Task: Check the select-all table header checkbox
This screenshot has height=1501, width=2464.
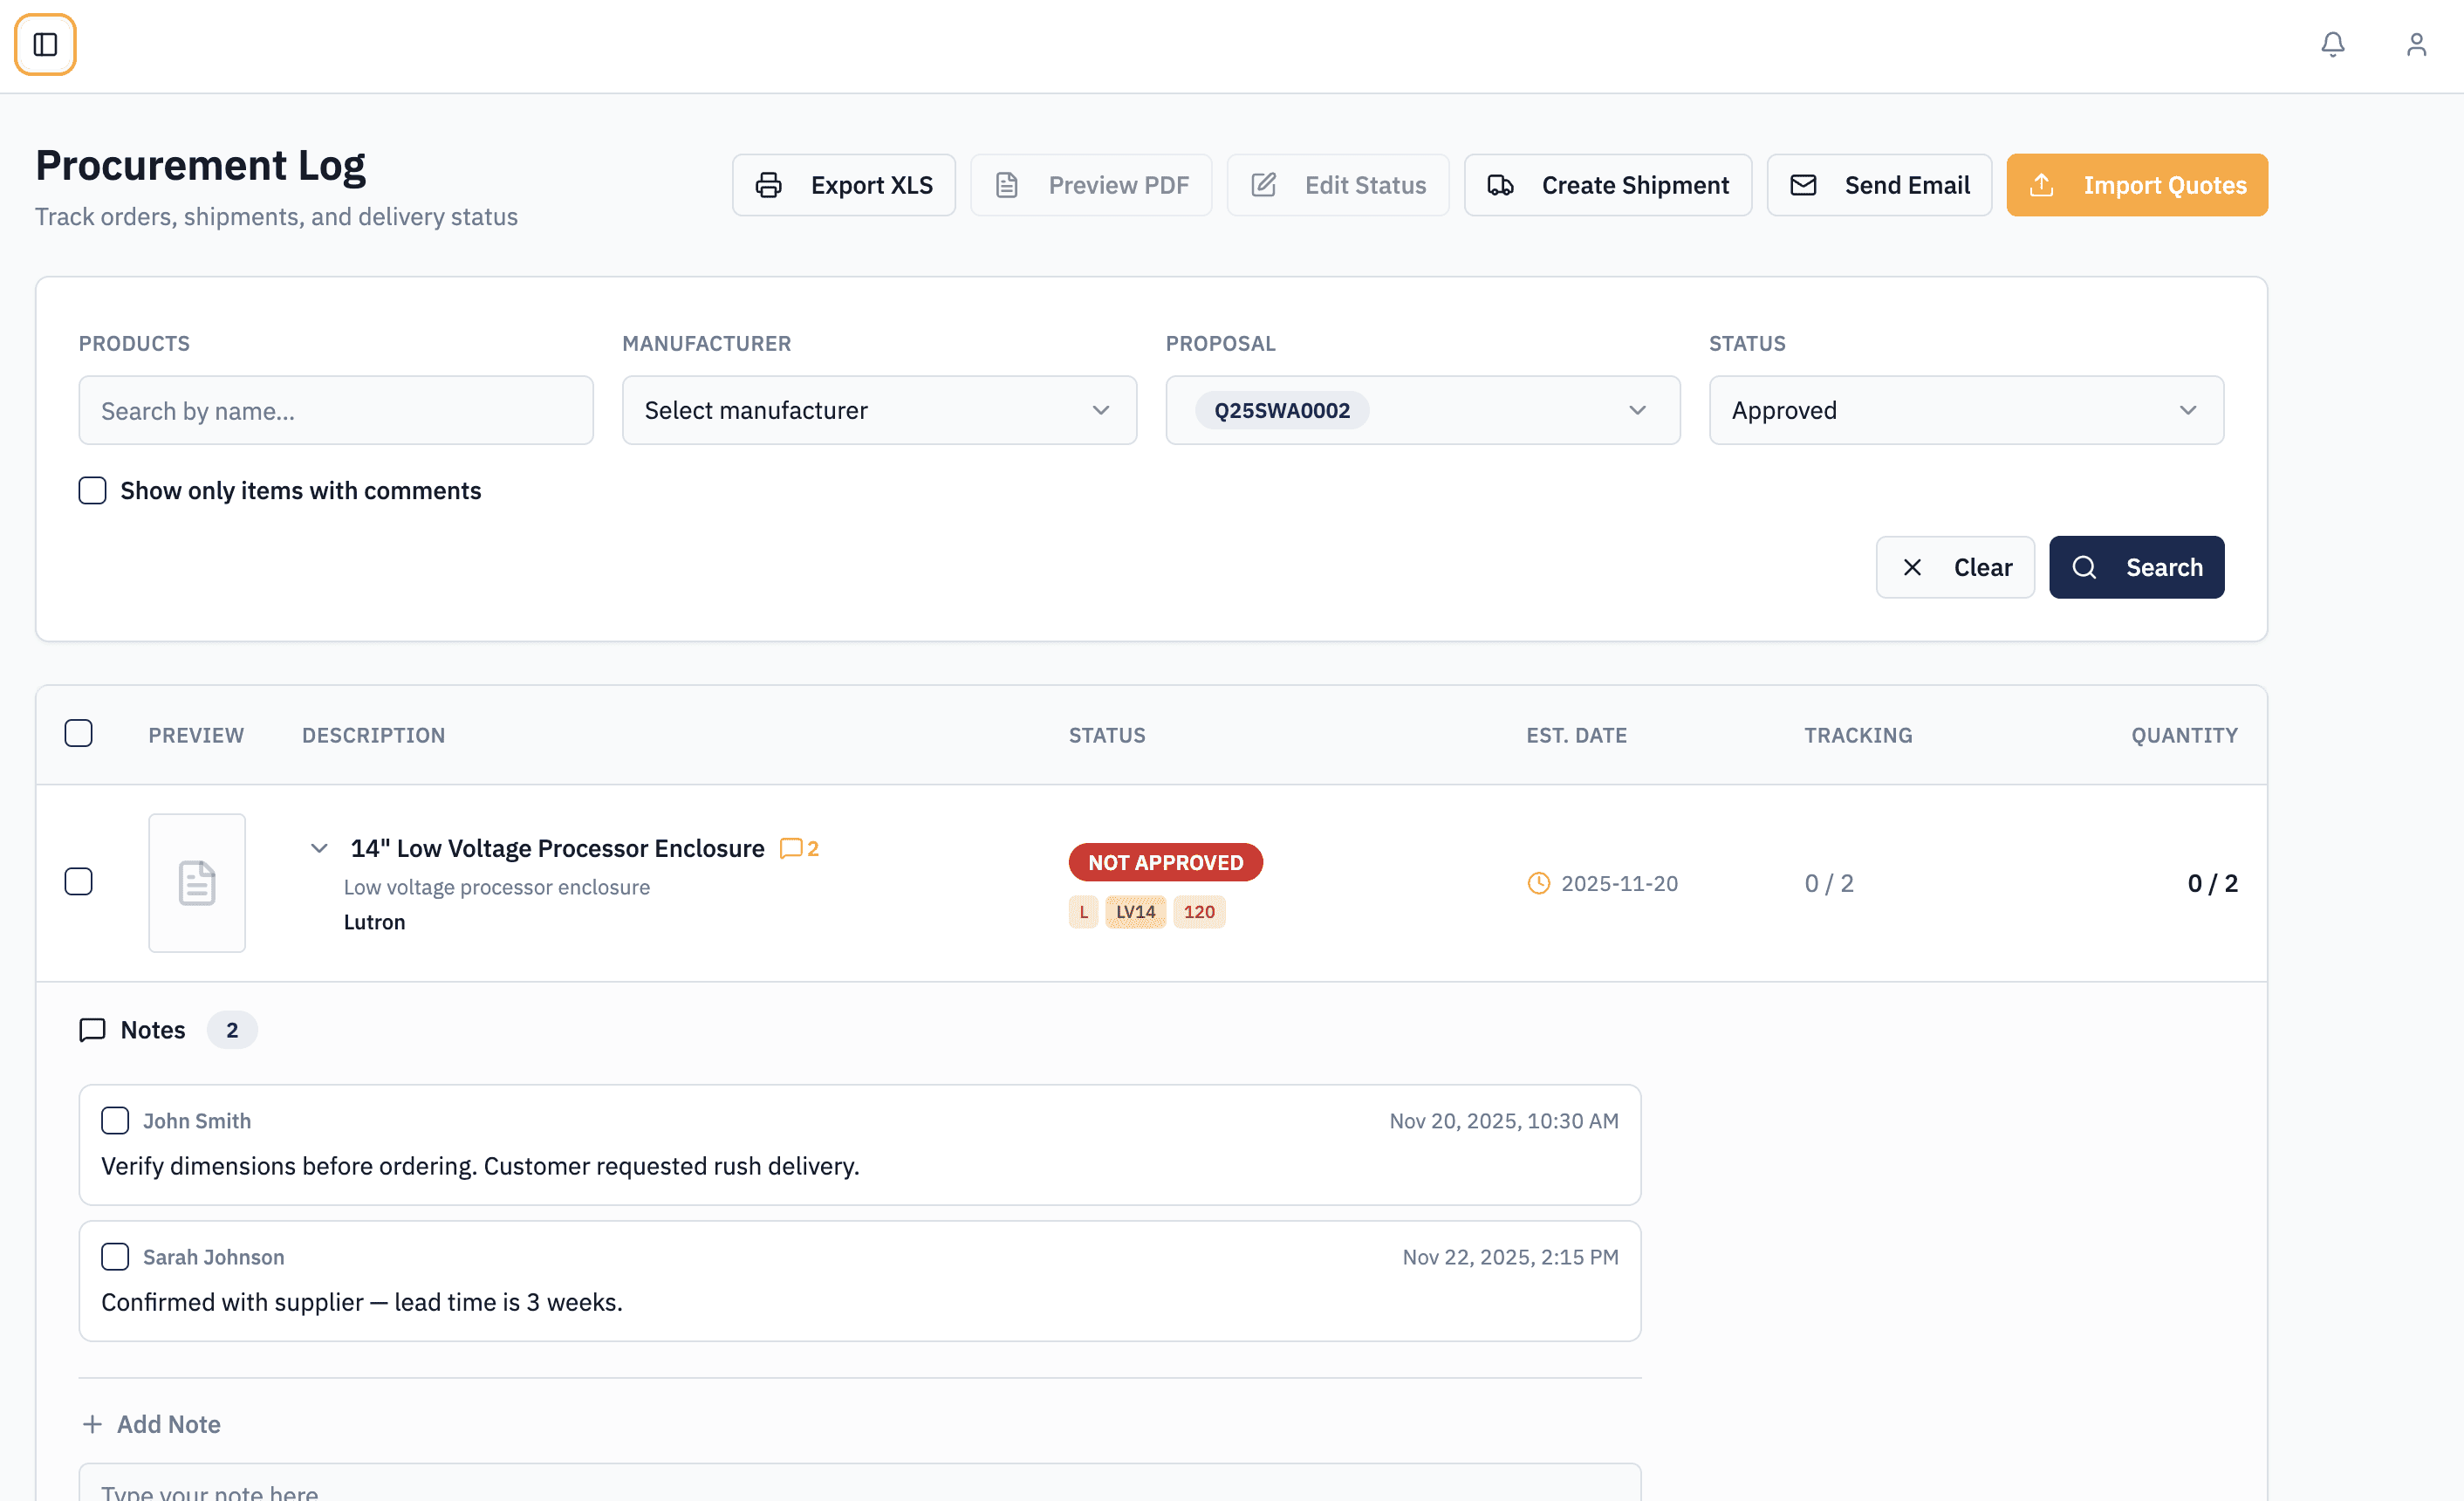Action: point(78,734)
